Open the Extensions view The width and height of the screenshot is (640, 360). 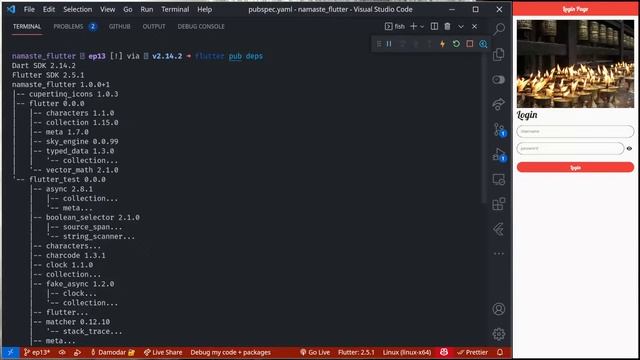tap(499, 204)
